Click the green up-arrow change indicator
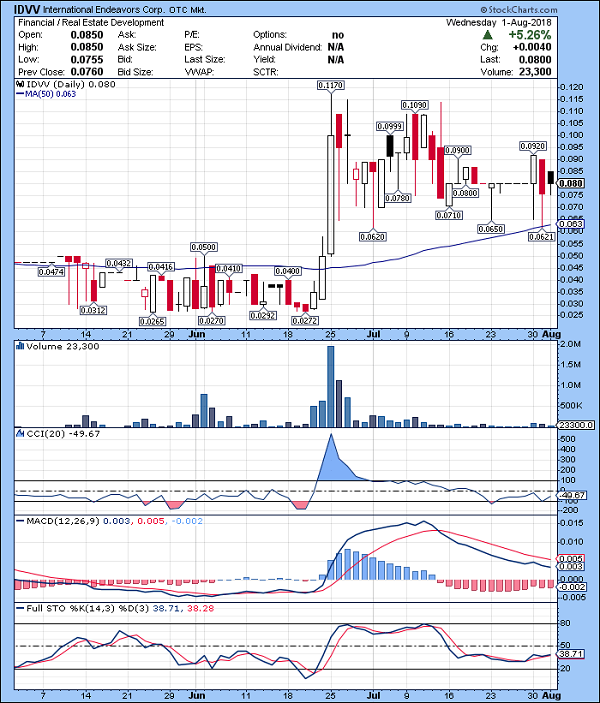This screenshot has width=600, height=703. pos(488,35)
